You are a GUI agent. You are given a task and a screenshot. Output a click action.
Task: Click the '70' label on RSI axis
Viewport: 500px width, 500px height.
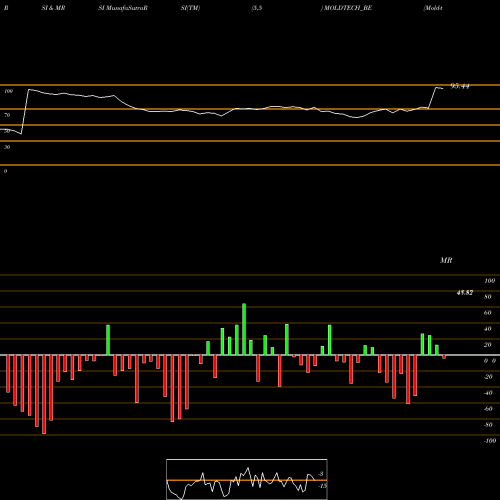7,115
